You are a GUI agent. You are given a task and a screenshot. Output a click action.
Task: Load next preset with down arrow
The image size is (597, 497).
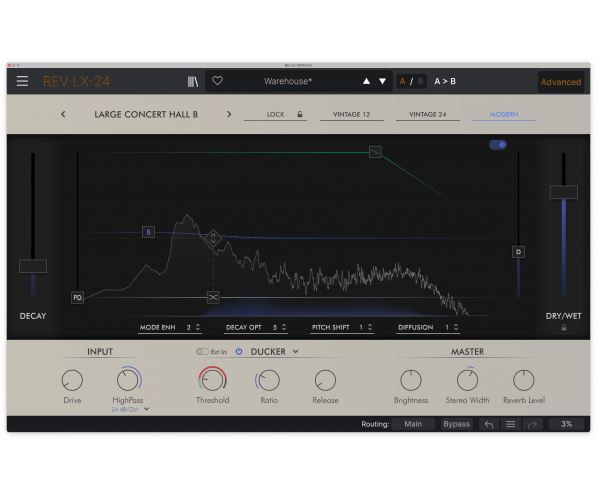383,81
